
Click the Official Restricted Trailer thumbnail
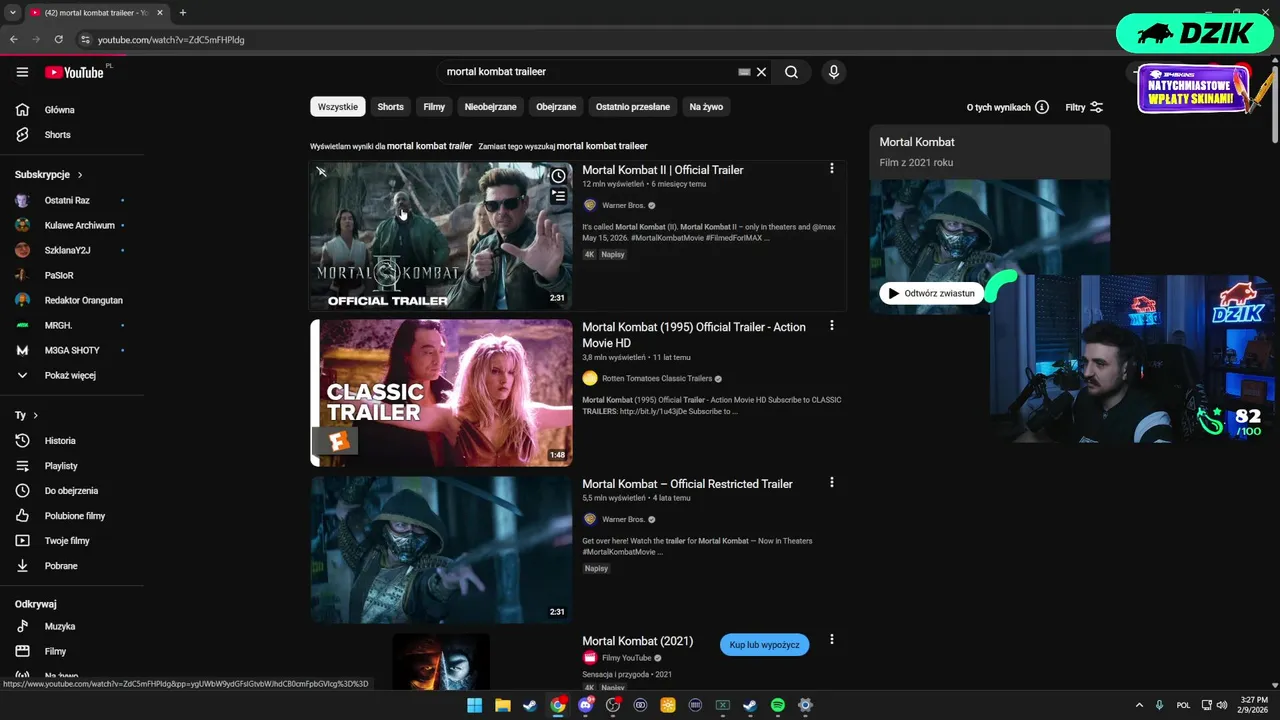click(441, 550)
